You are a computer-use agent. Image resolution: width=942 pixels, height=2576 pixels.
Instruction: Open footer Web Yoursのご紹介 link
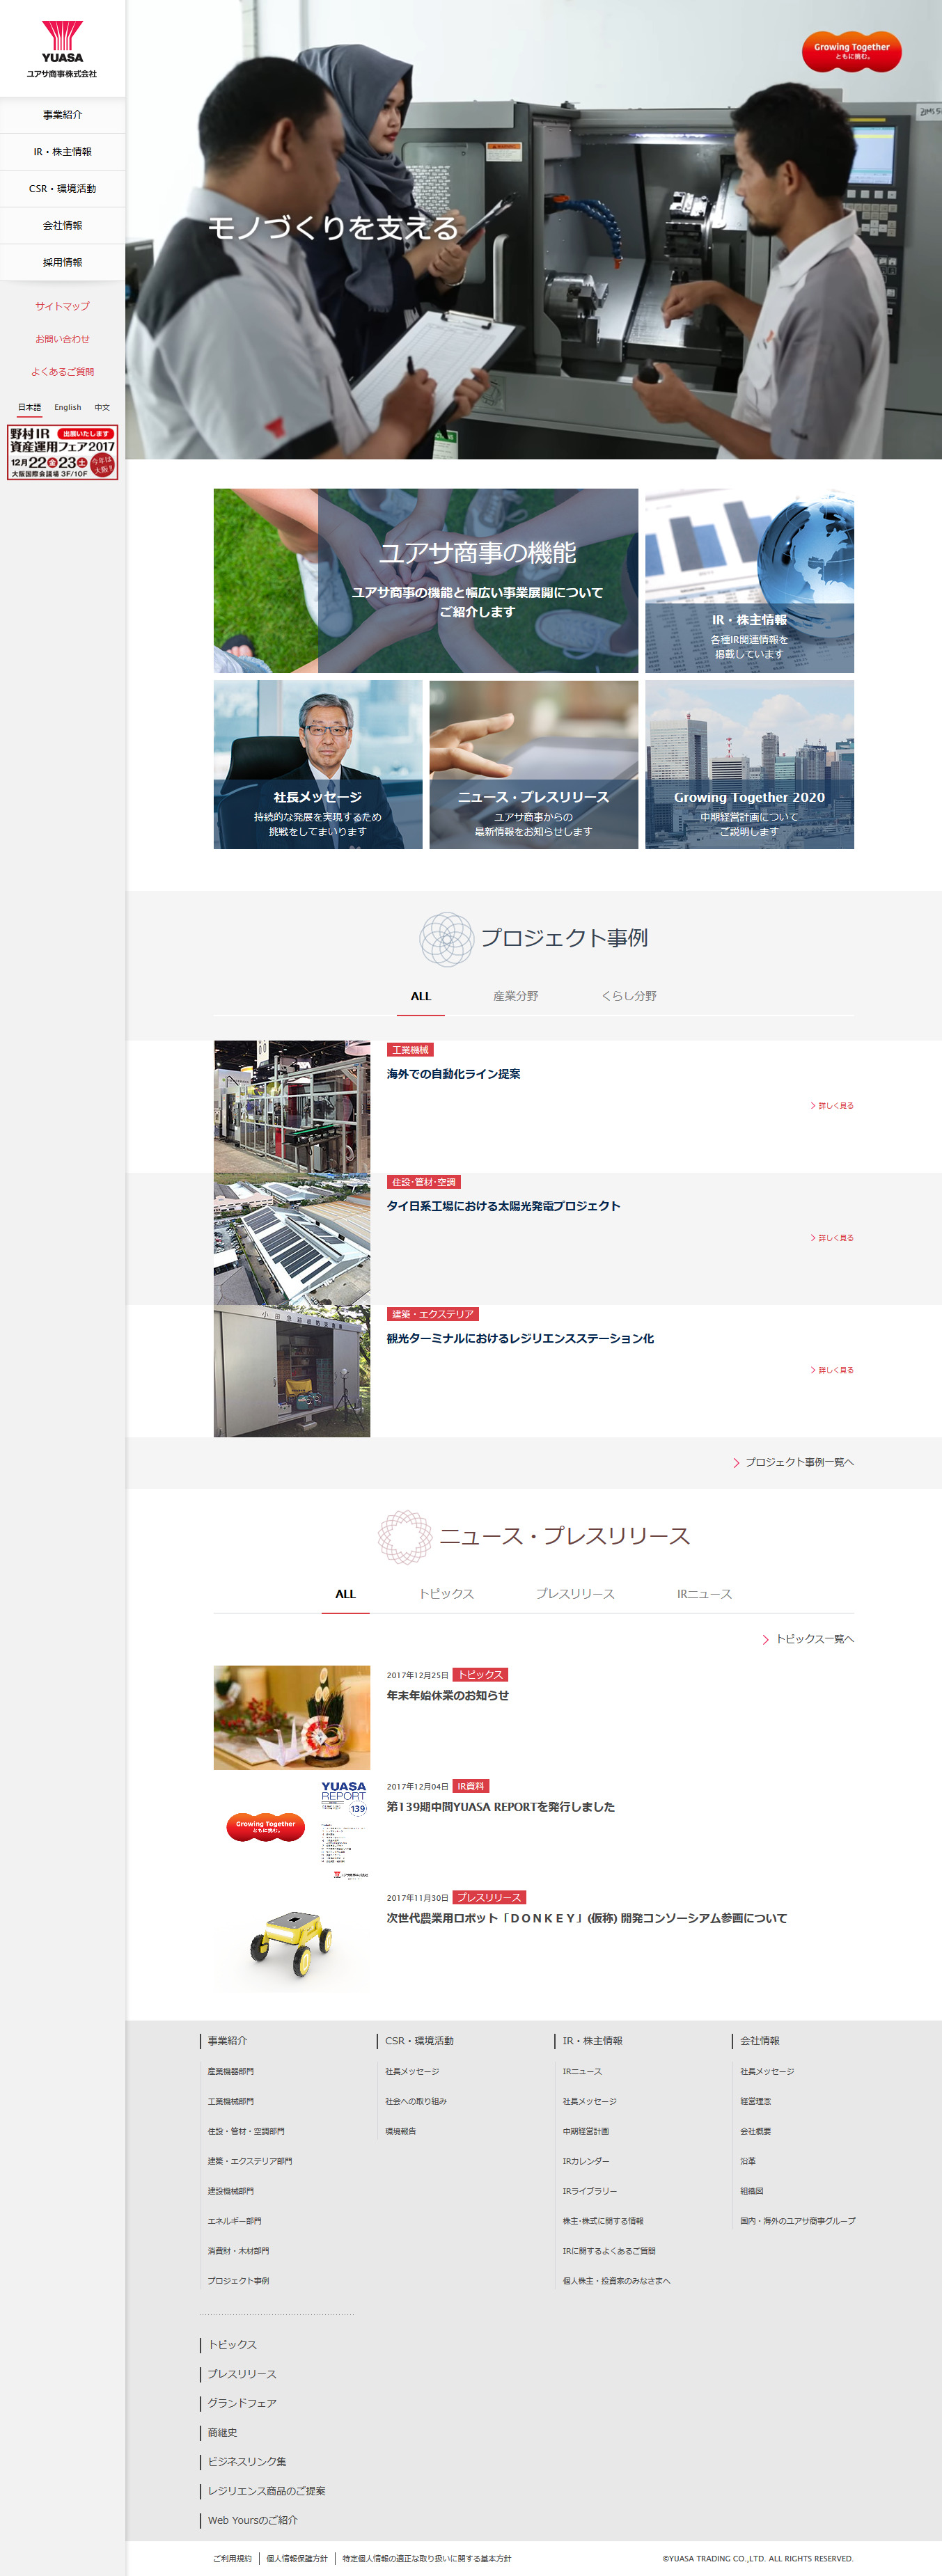coord(252,2520)
